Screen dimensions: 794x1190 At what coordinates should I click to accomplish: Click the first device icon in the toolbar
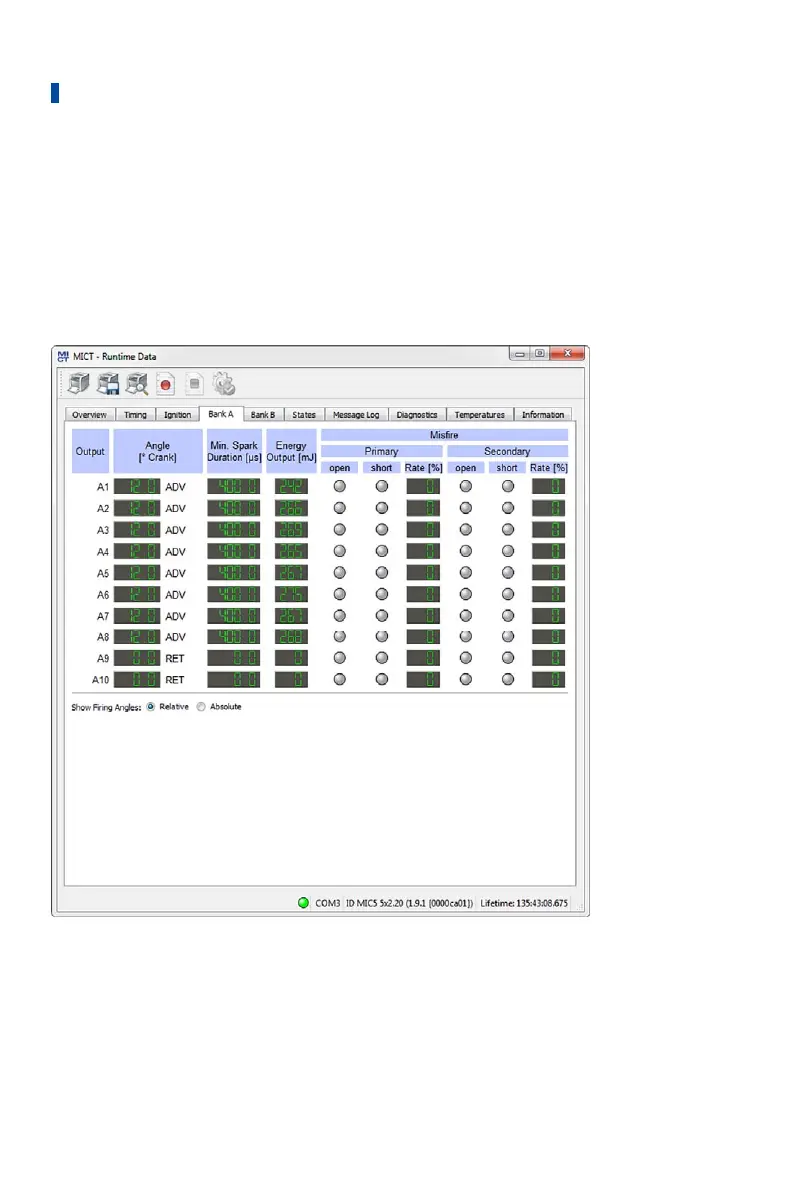click(x=79, y=384)
